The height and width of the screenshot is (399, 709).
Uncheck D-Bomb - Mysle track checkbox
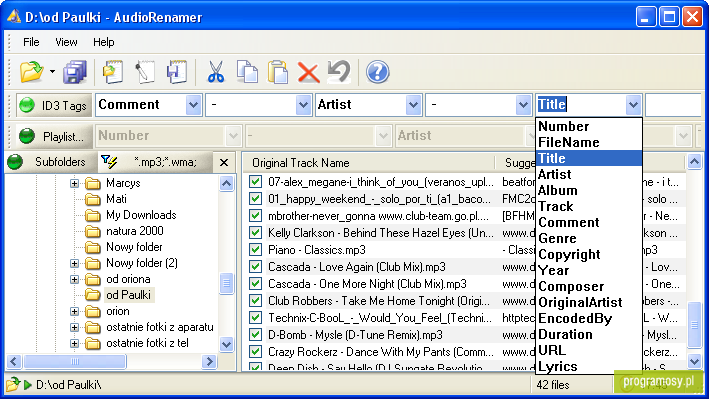[255, 335]
